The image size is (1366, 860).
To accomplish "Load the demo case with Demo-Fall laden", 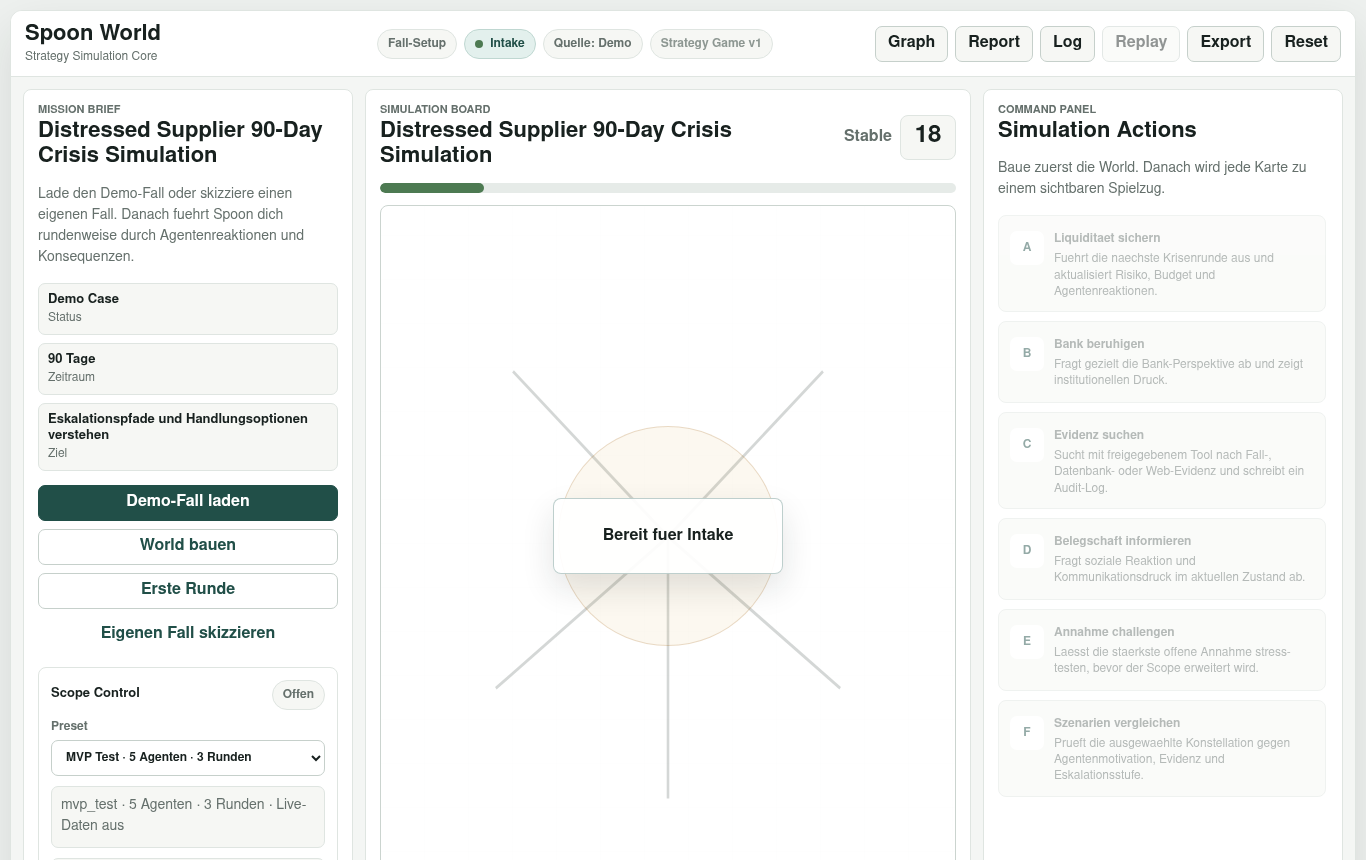I will (188, 502).
